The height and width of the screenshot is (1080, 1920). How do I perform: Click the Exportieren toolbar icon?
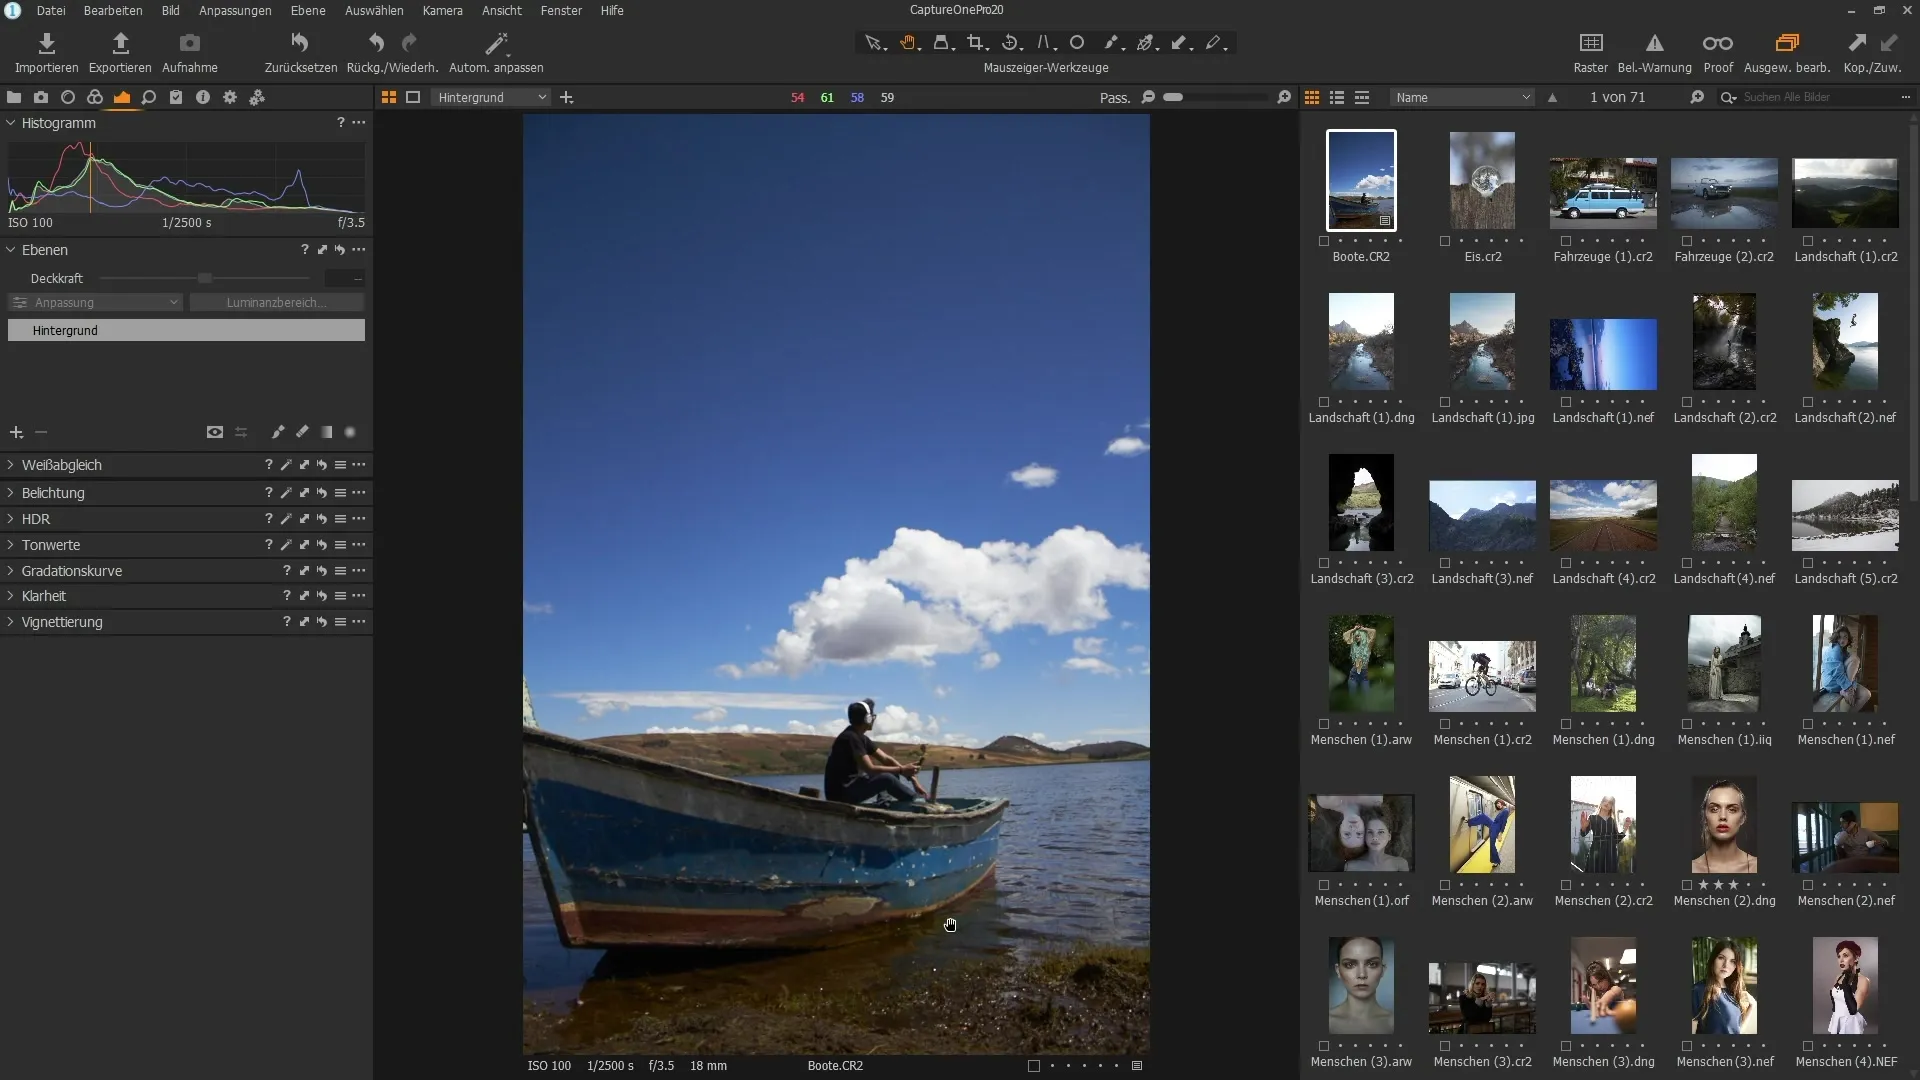coord(120,43)
